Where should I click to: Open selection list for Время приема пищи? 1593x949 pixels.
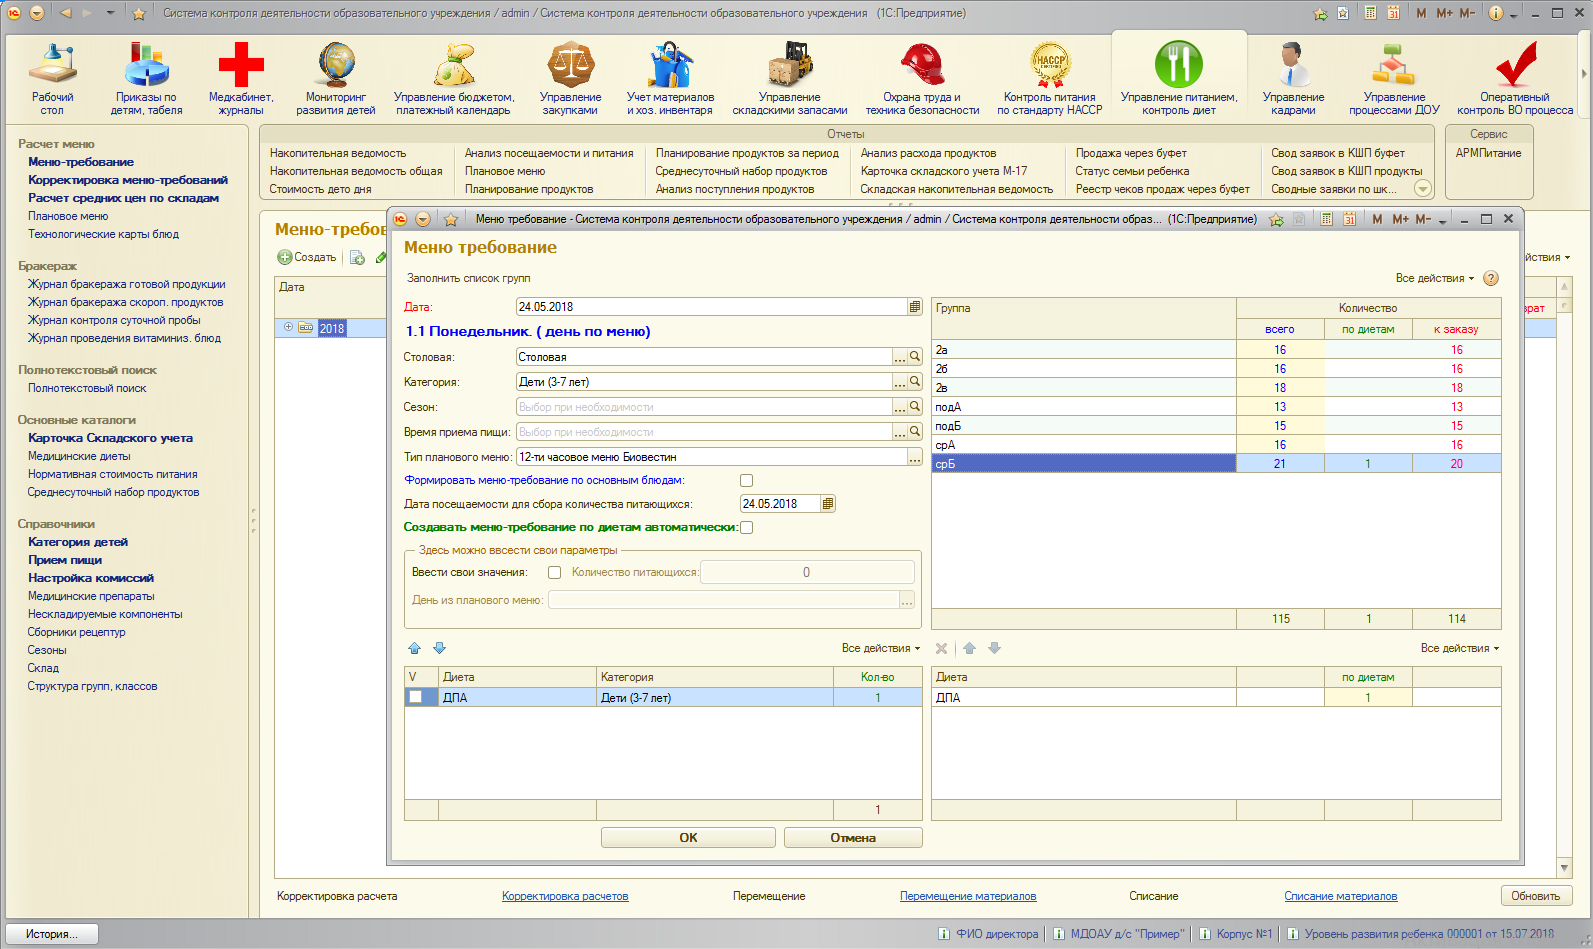coord(900,432)
